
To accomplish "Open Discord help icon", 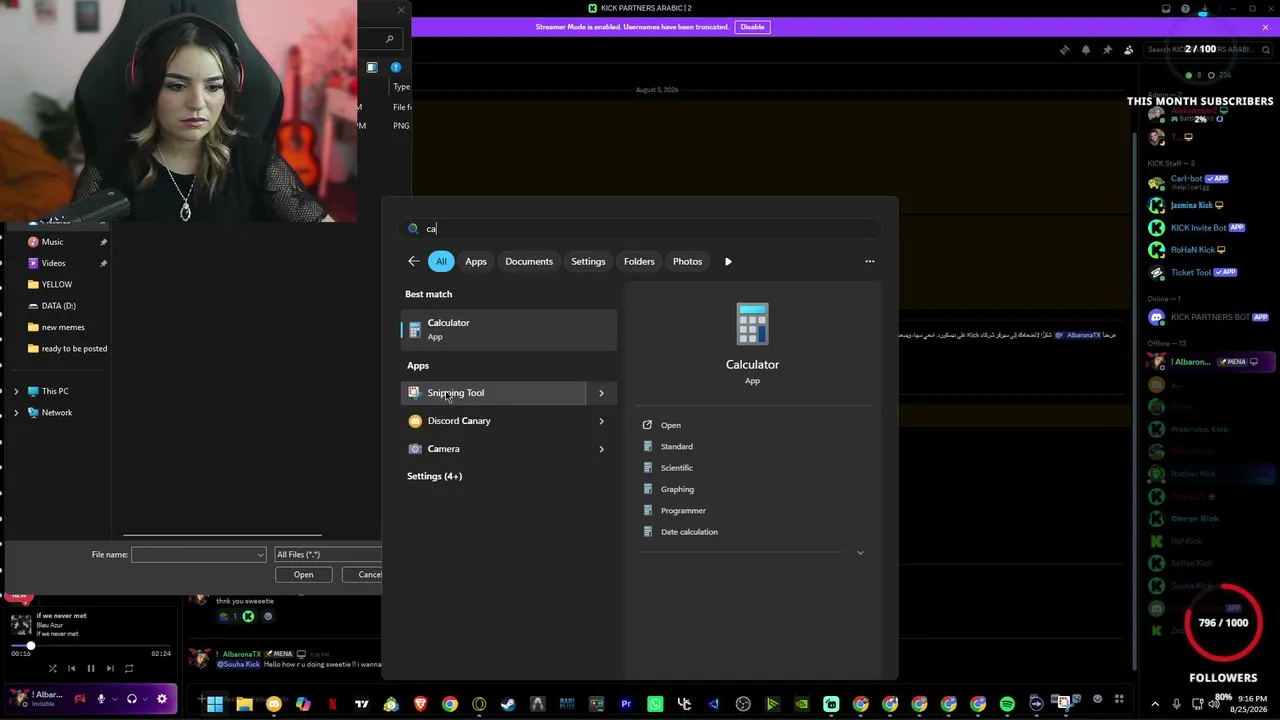I will 1185,9.
